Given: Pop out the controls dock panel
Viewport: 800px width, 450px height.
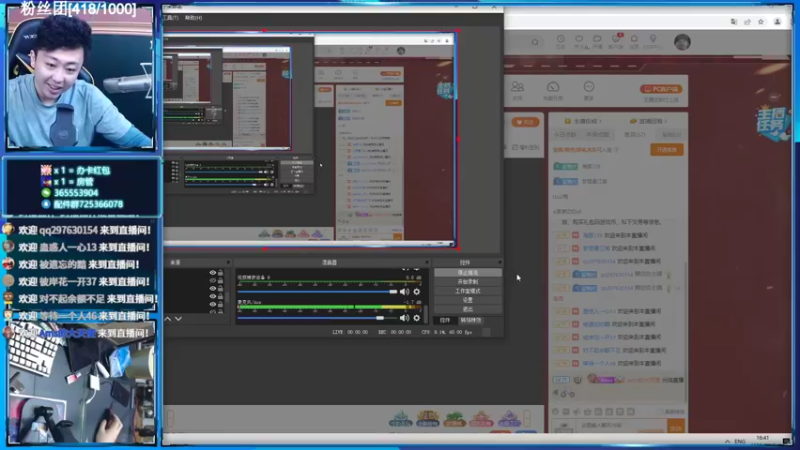Looking at the screenshot, I should pyautogui.click(x=499, y=262).
